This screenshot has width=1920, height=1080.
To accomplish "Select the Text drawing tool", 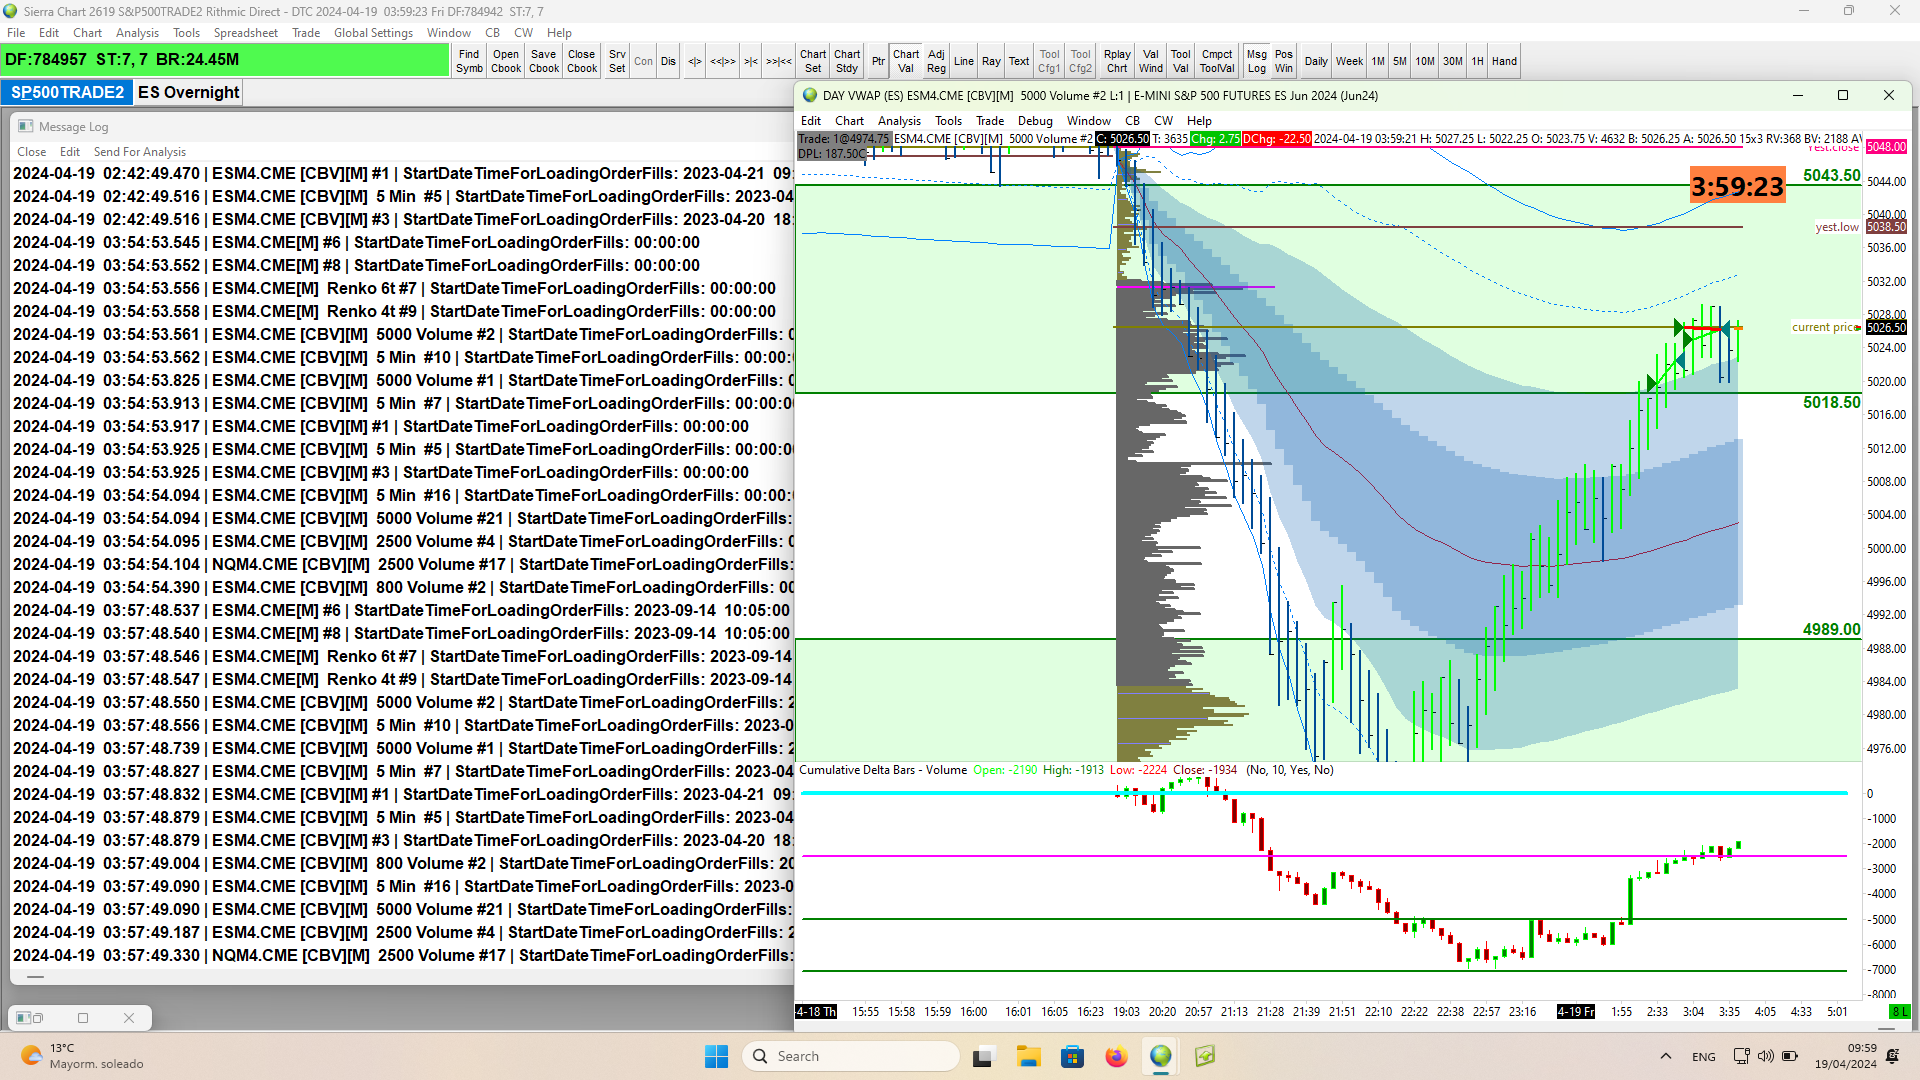I will pyautogui.click(x=1018, y=61).
